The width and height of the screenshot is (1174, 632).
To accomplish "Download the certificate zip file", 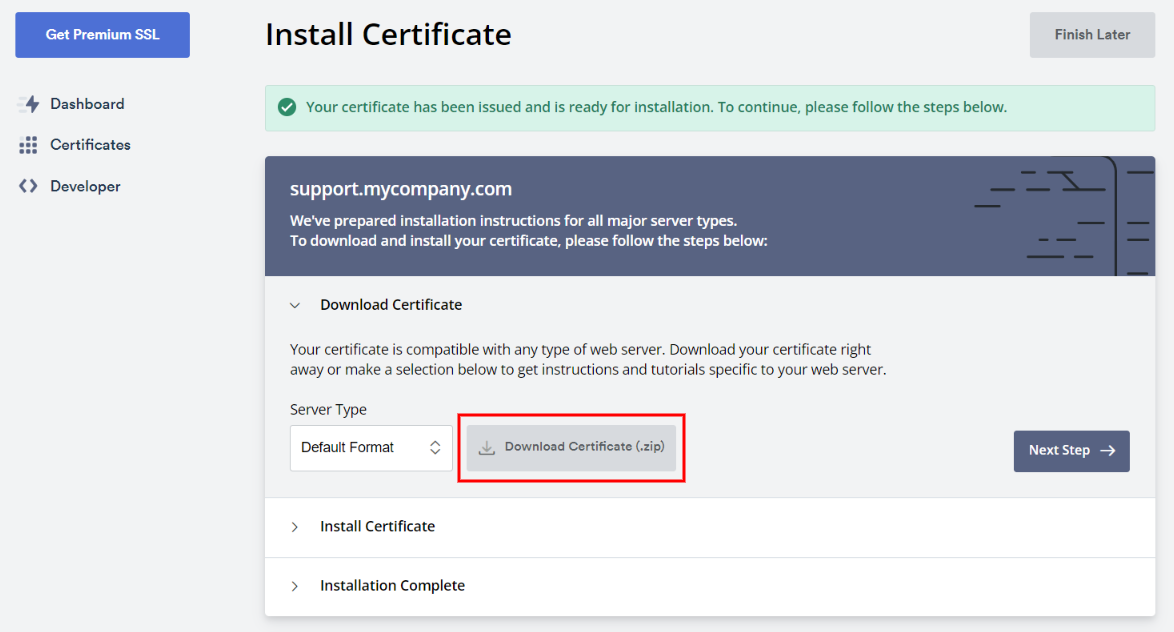I will tap(571, 446).
